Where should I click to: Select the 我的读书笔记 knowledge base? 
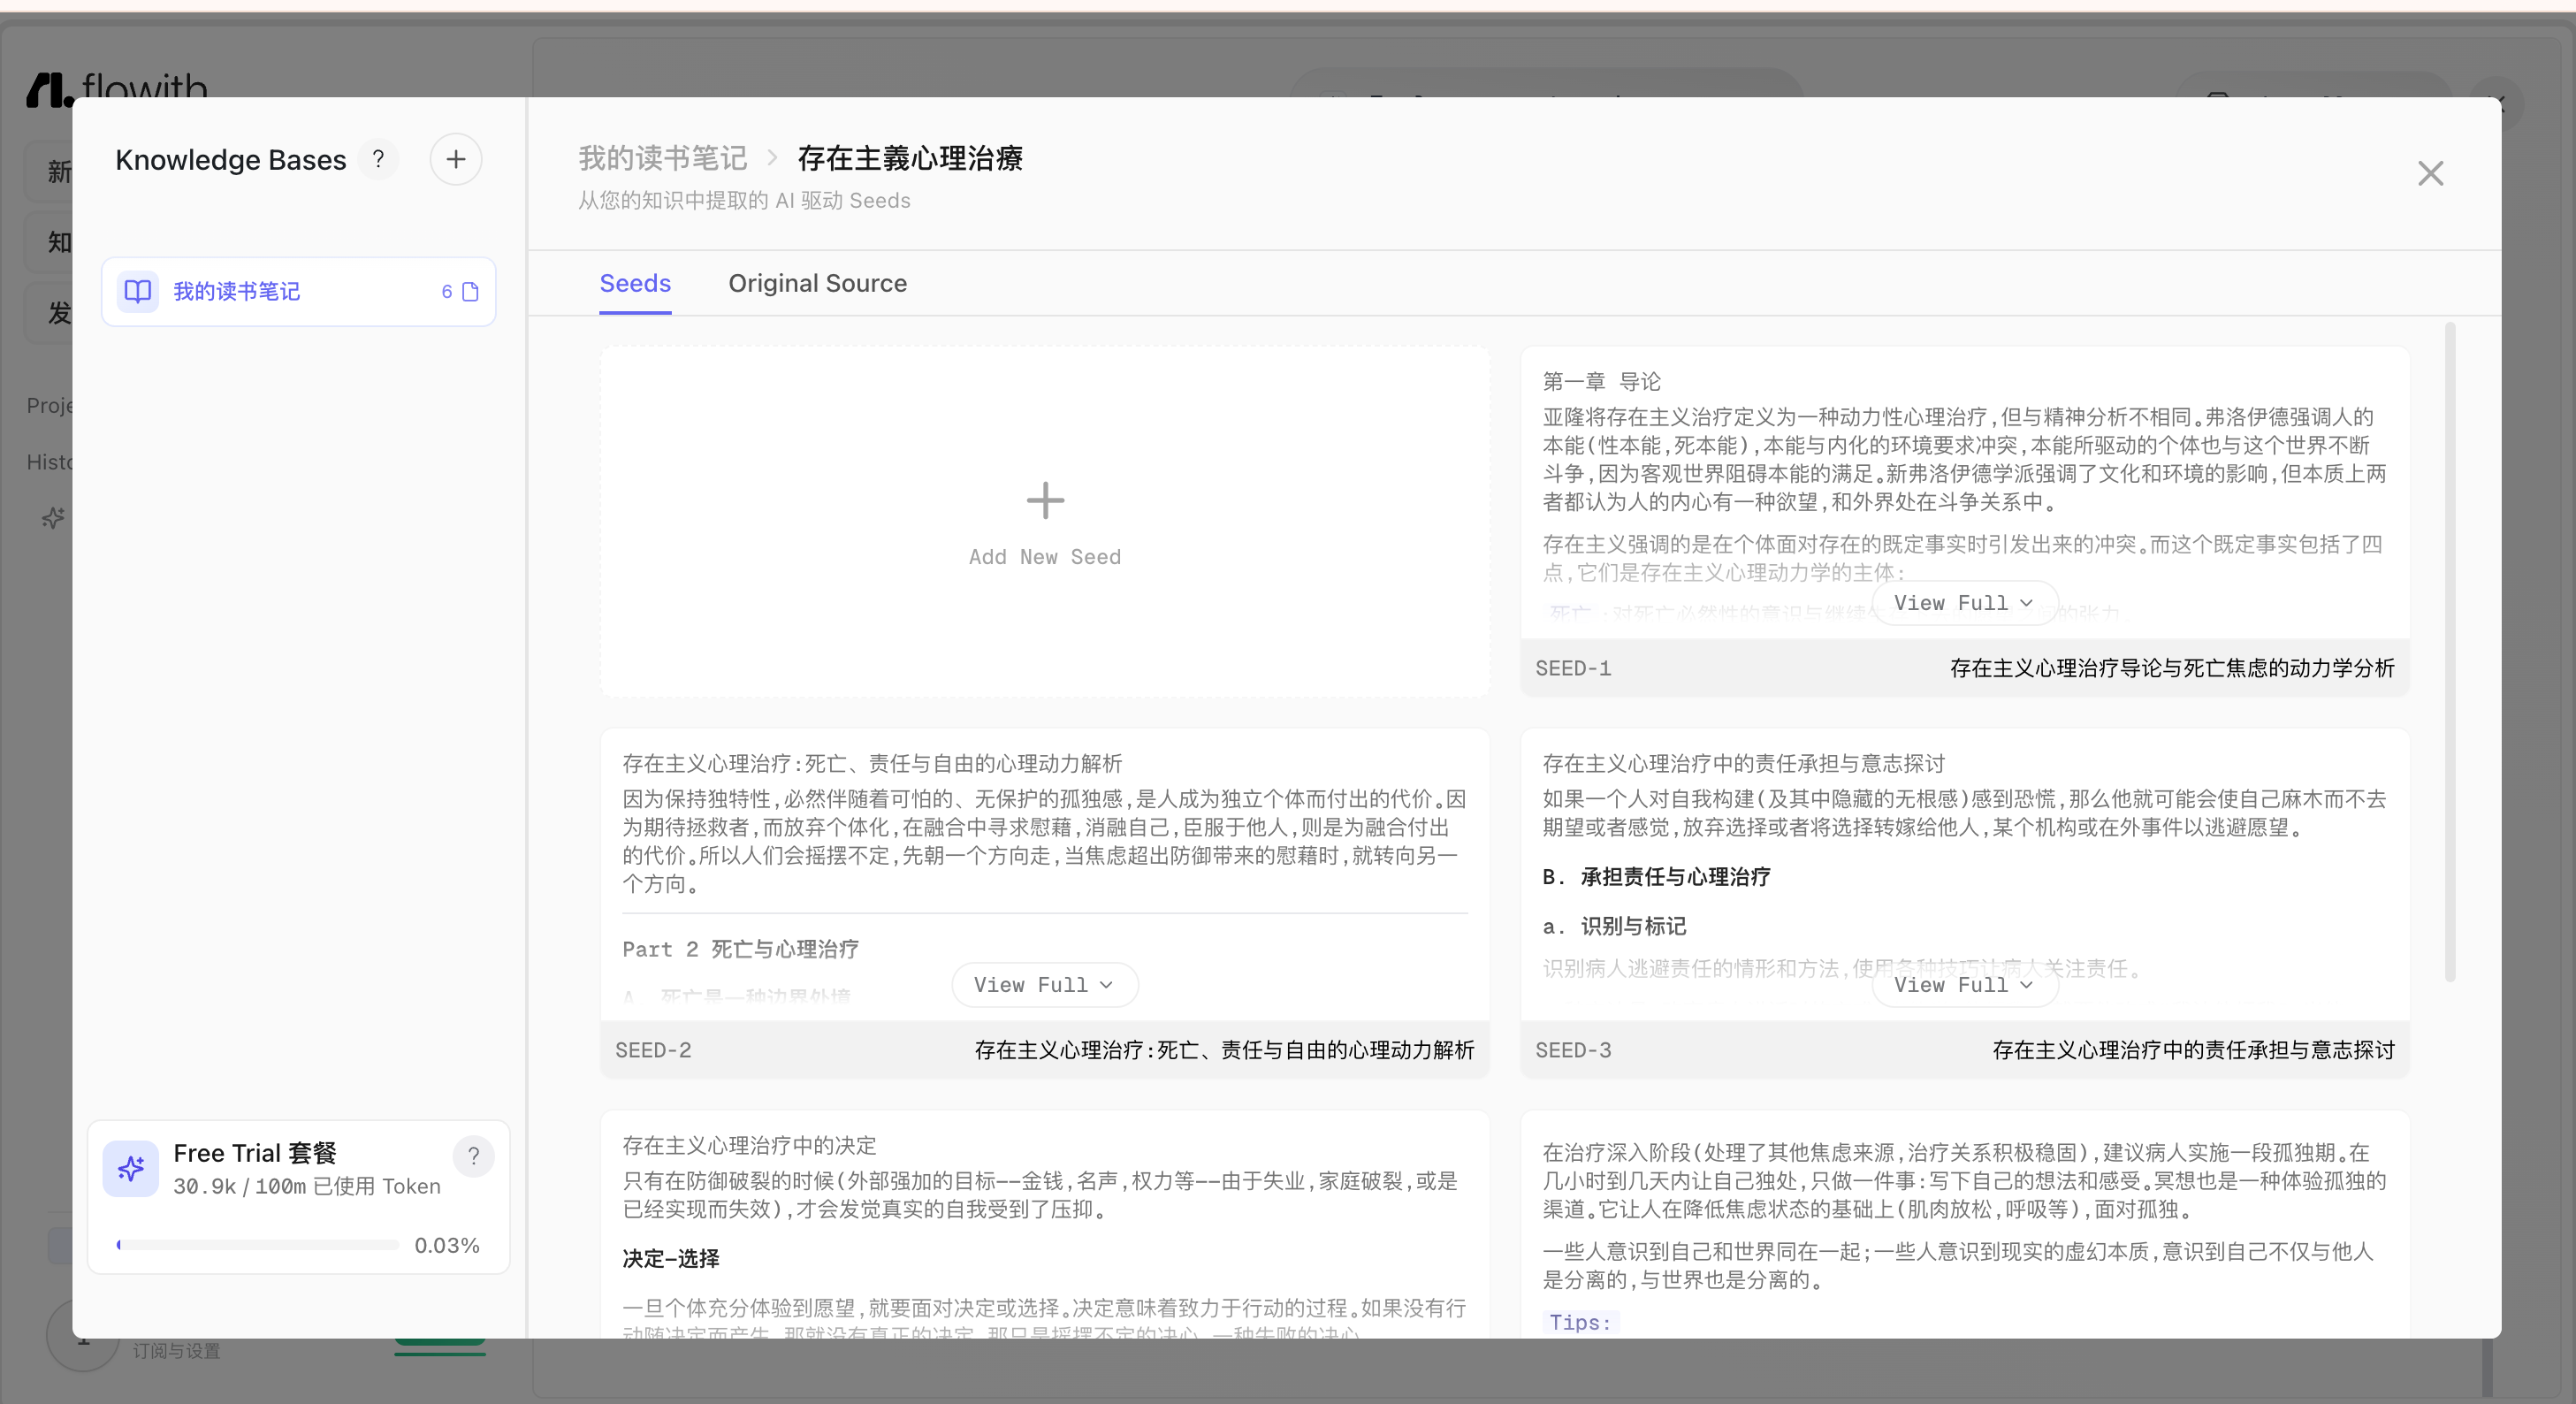point(298,292)
